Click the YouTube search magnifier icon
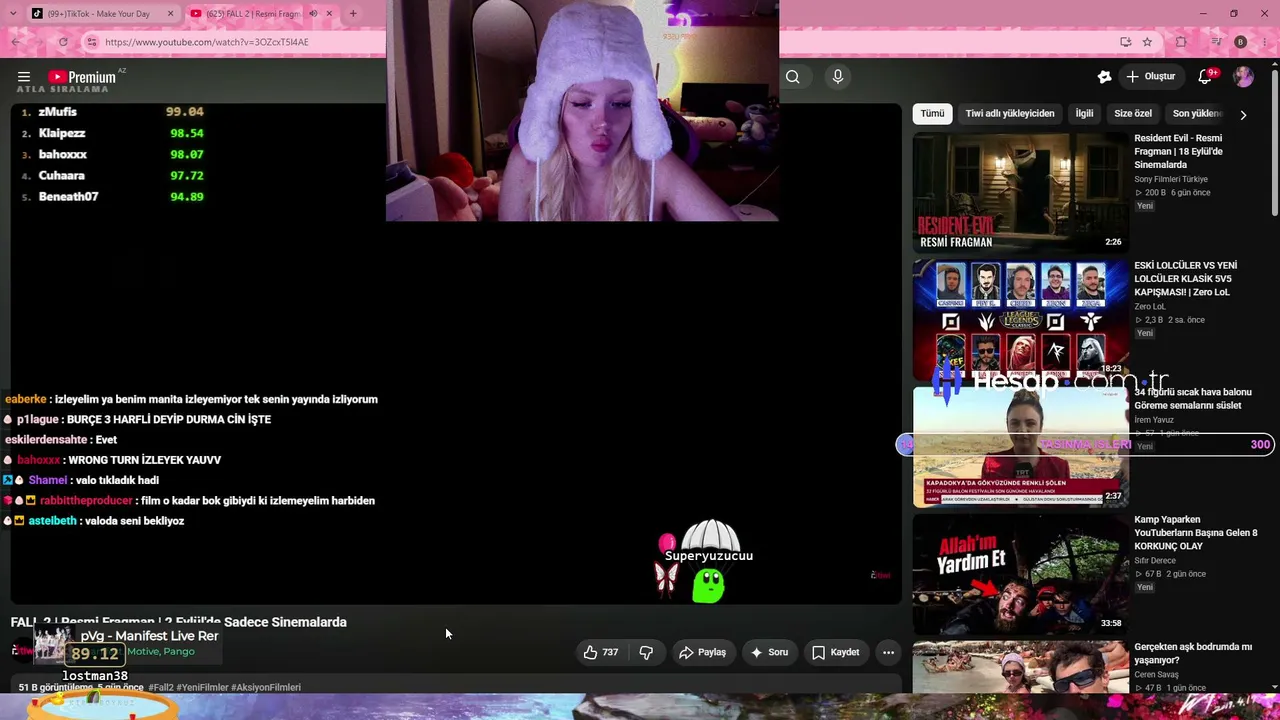This screenshot has width=1280, height=720. (793, 77)
